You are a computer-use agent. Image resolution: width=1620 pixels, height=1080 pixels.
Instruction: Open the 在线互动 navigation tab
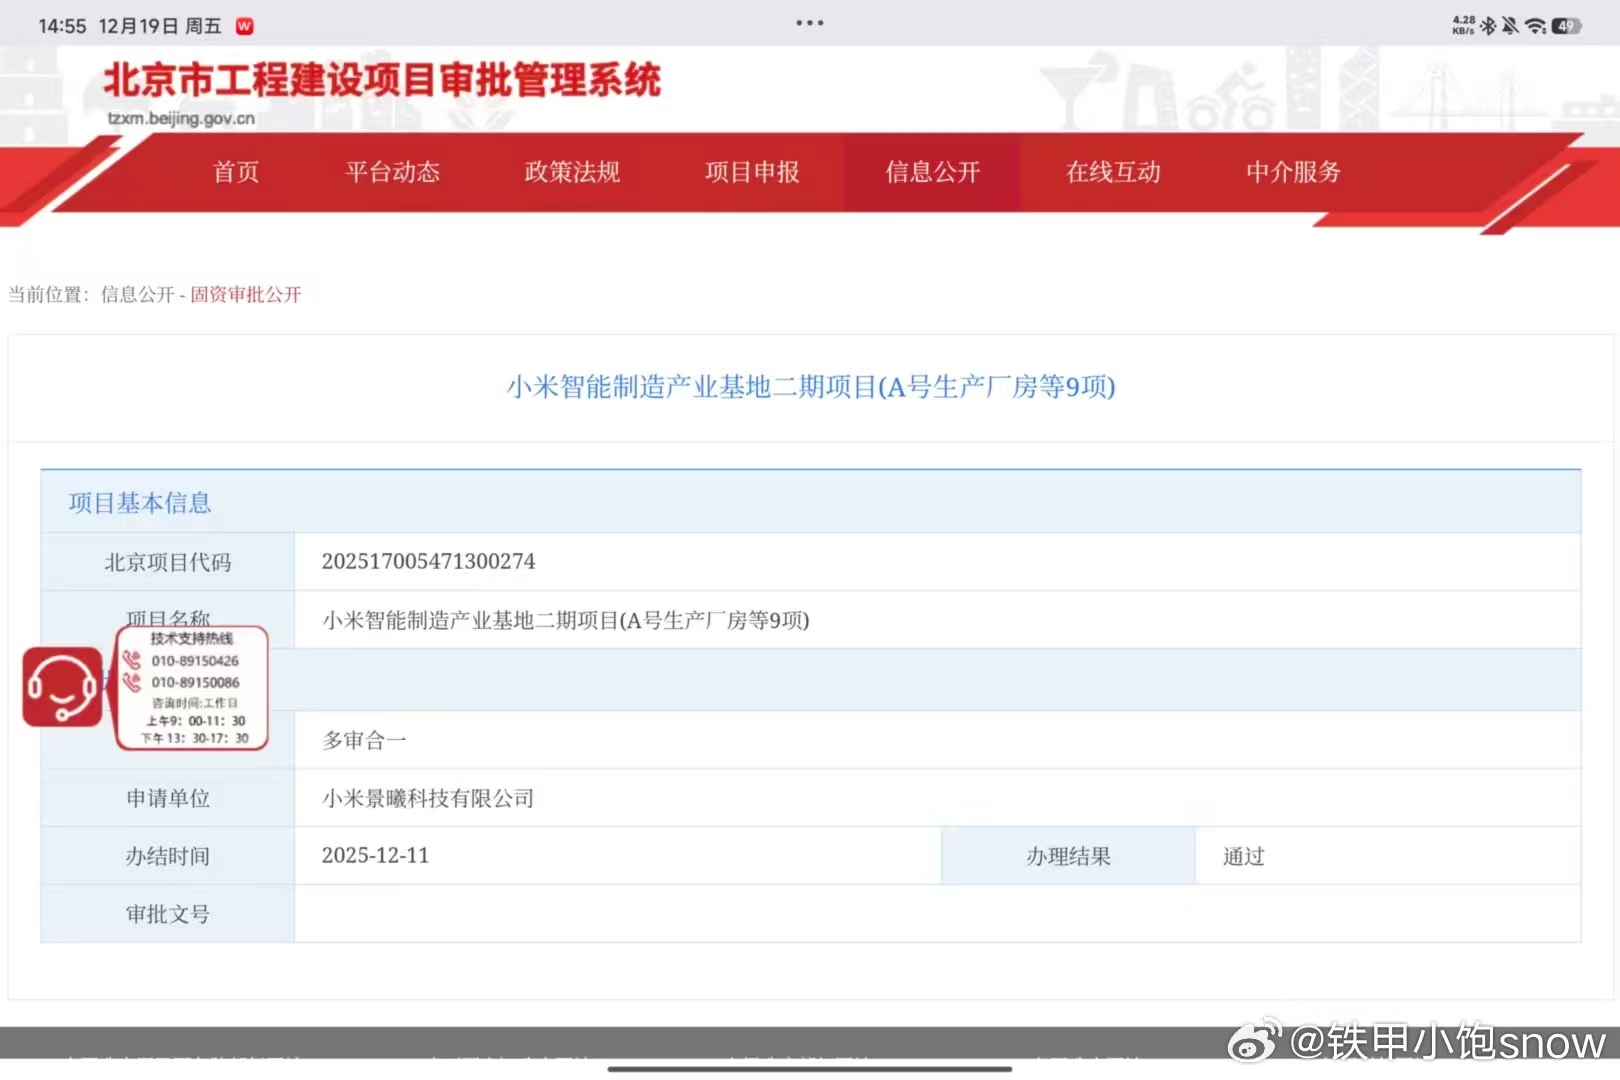point(1113,172)
